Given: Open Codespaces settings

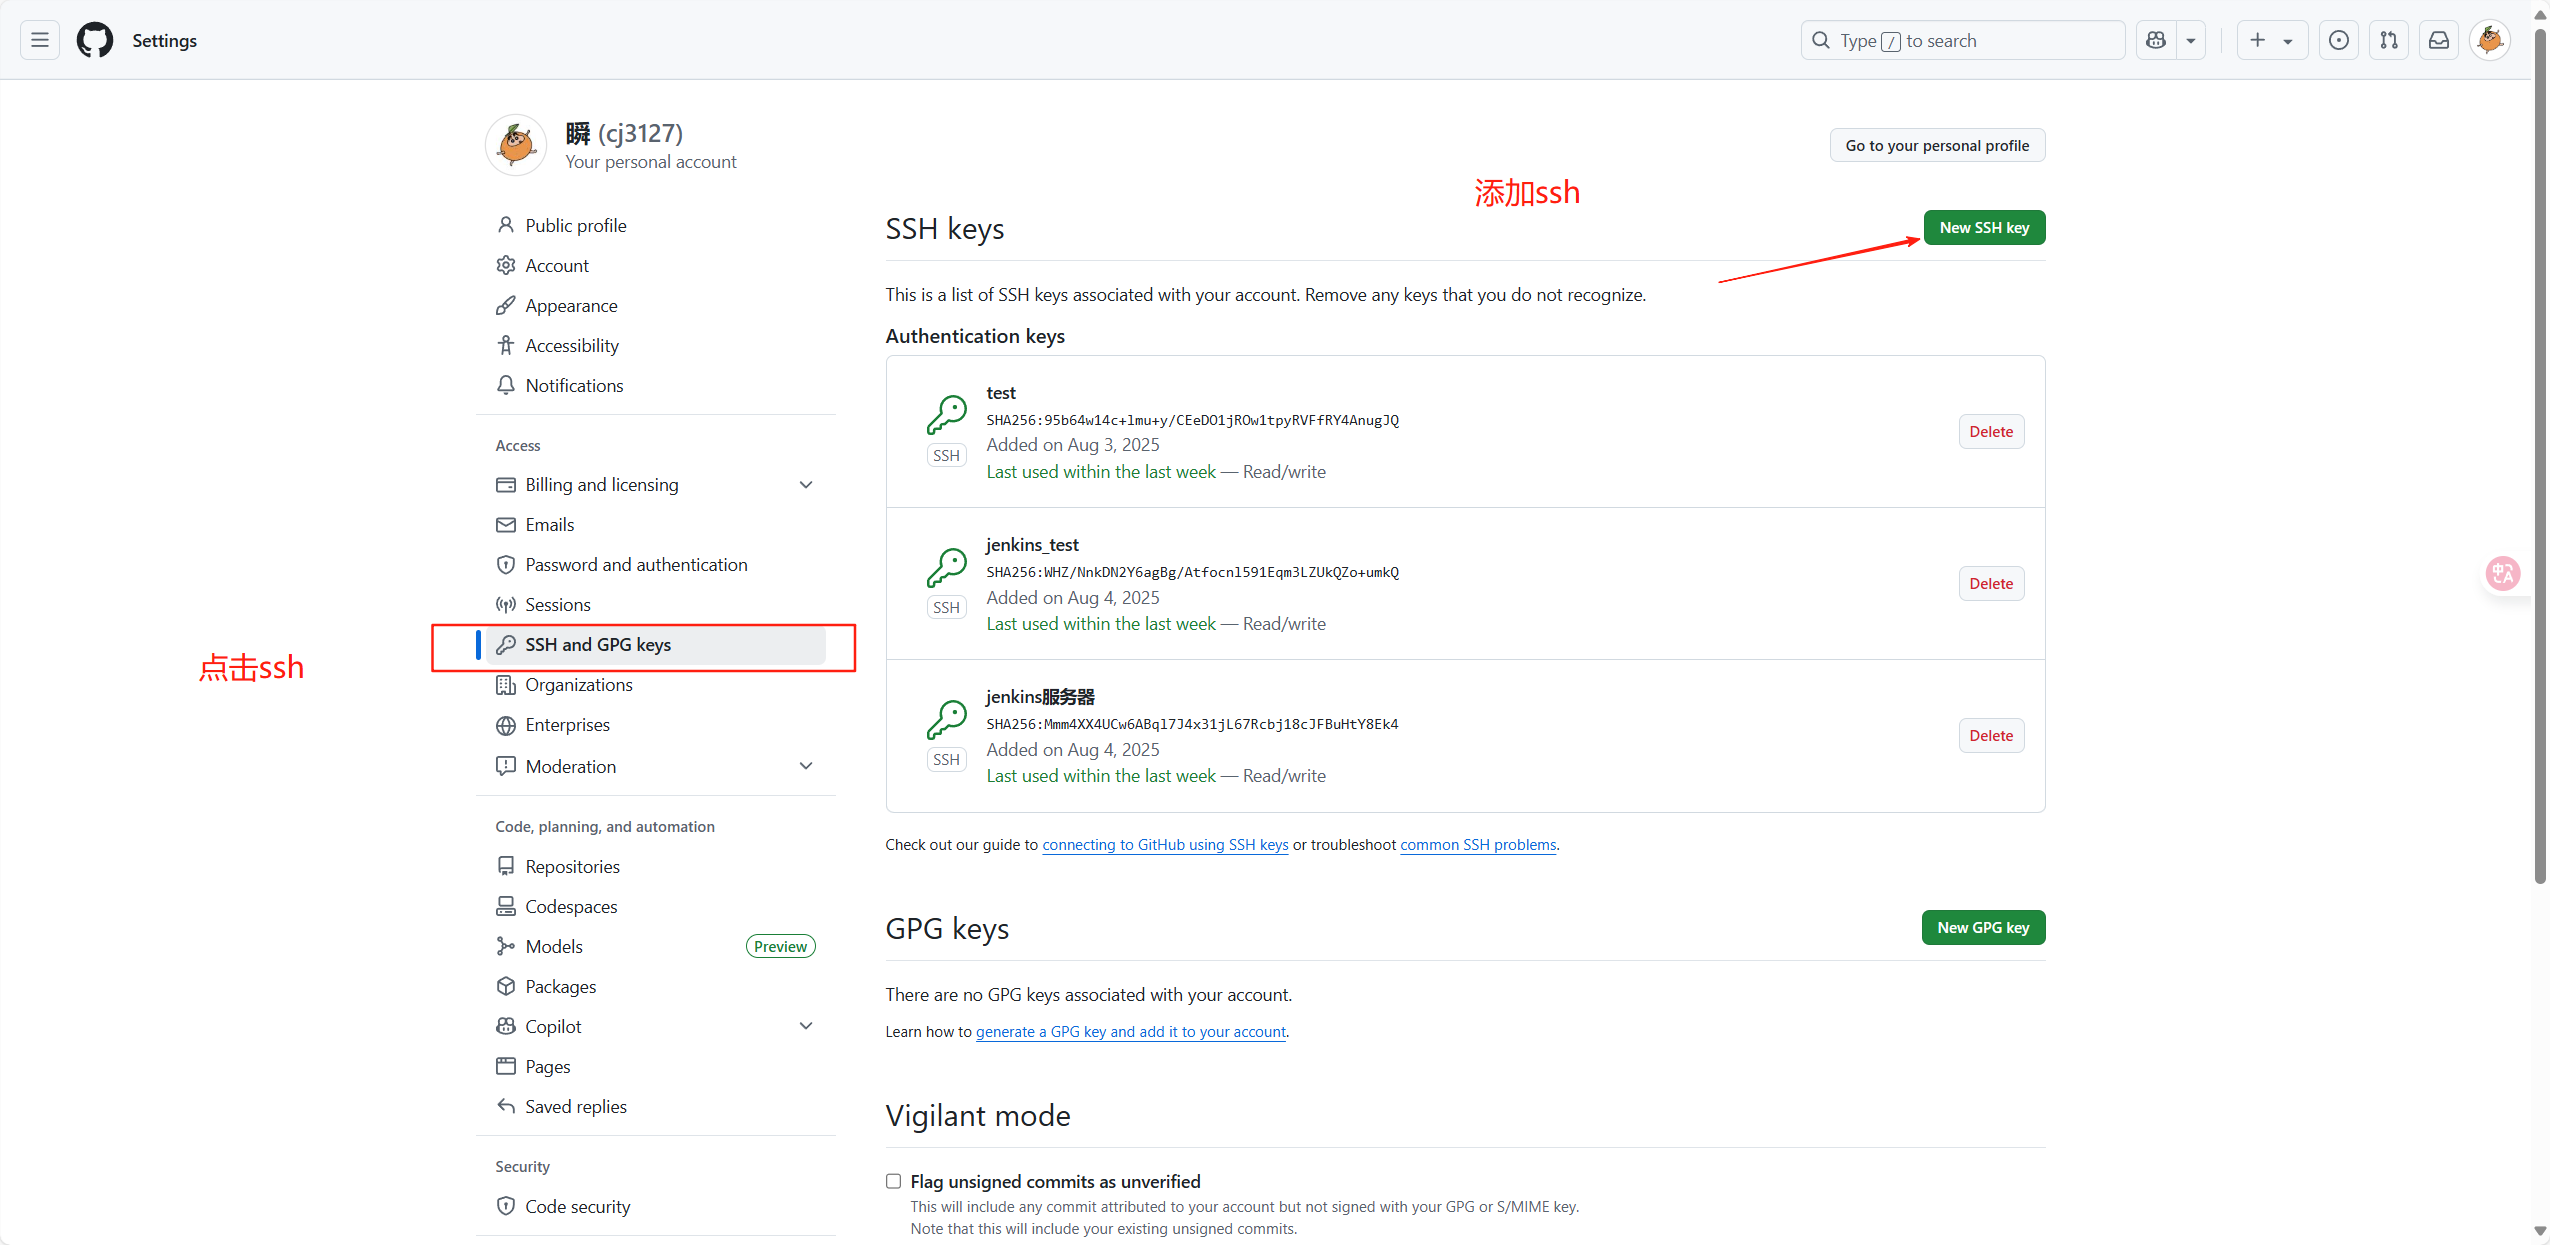Looking at the screenshot, I should tap(655, 906).
